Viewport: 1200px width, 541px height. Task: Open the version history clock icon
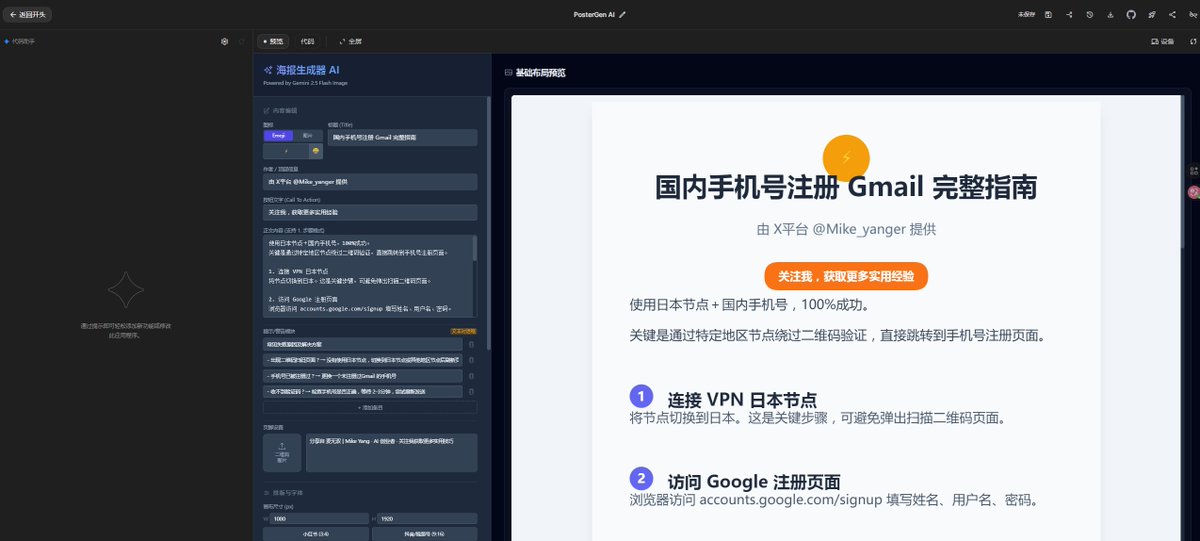1090,15
